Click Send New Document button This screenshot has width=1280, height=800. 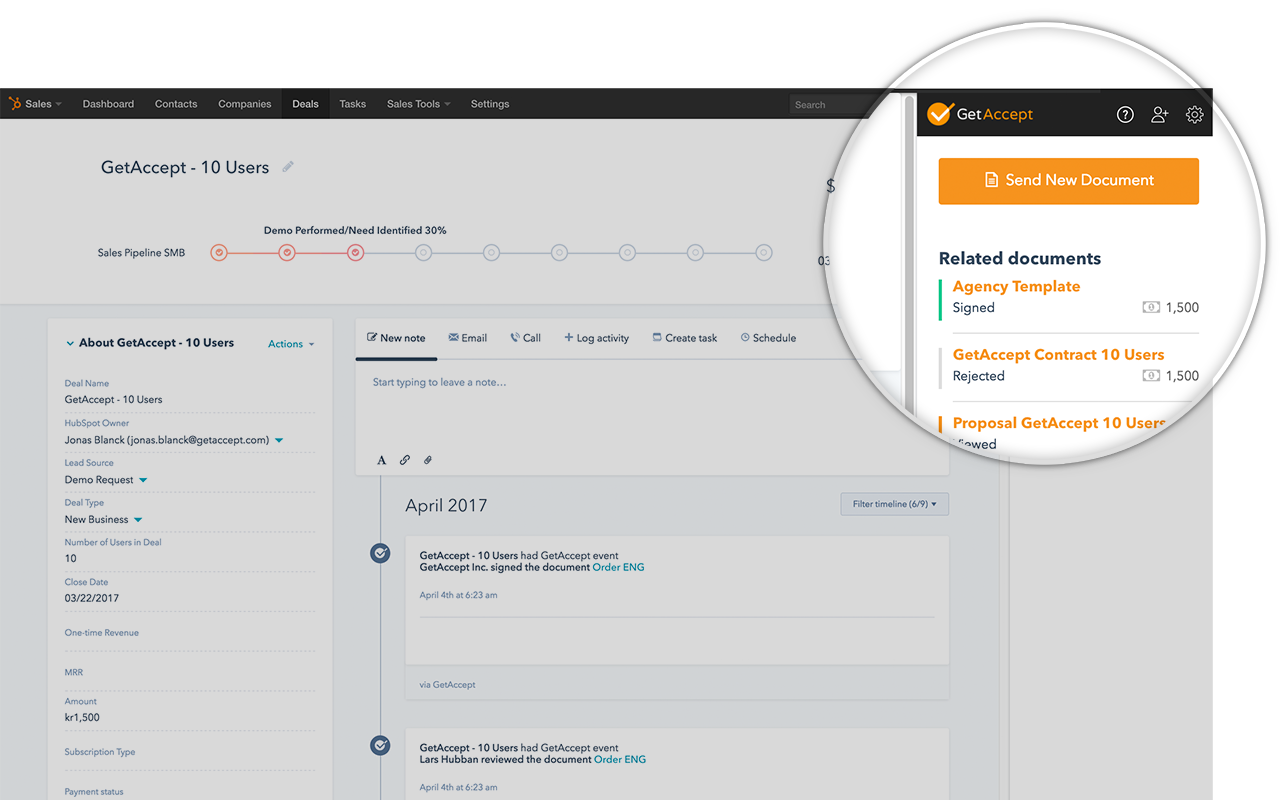click(1068, 181)
